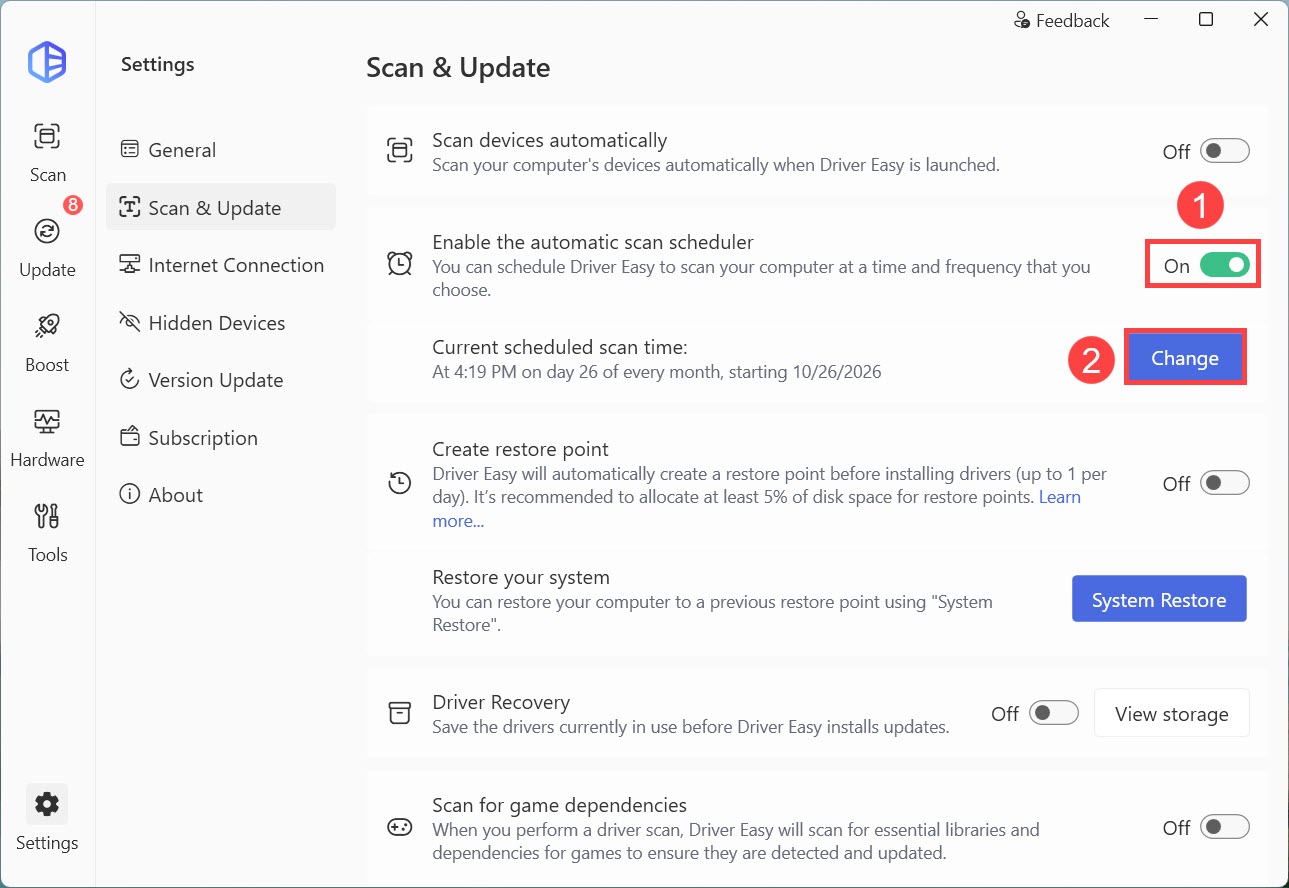
Task: Click the Scan & Update page heading
Action: [x=458, y=67]
